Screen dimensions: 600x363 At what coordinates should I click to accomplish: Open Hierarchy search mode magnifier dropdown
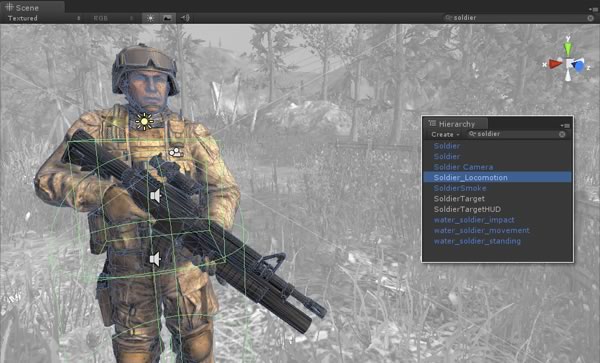473,134
